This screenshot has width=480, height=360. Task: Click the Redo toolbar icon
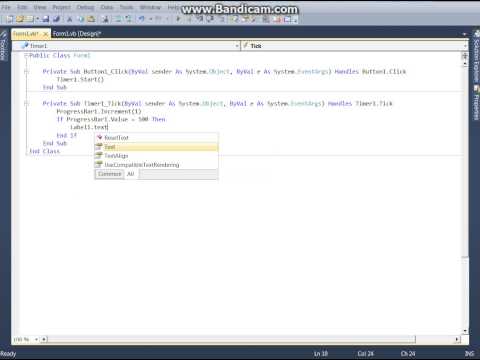click(x=159, y=19)
